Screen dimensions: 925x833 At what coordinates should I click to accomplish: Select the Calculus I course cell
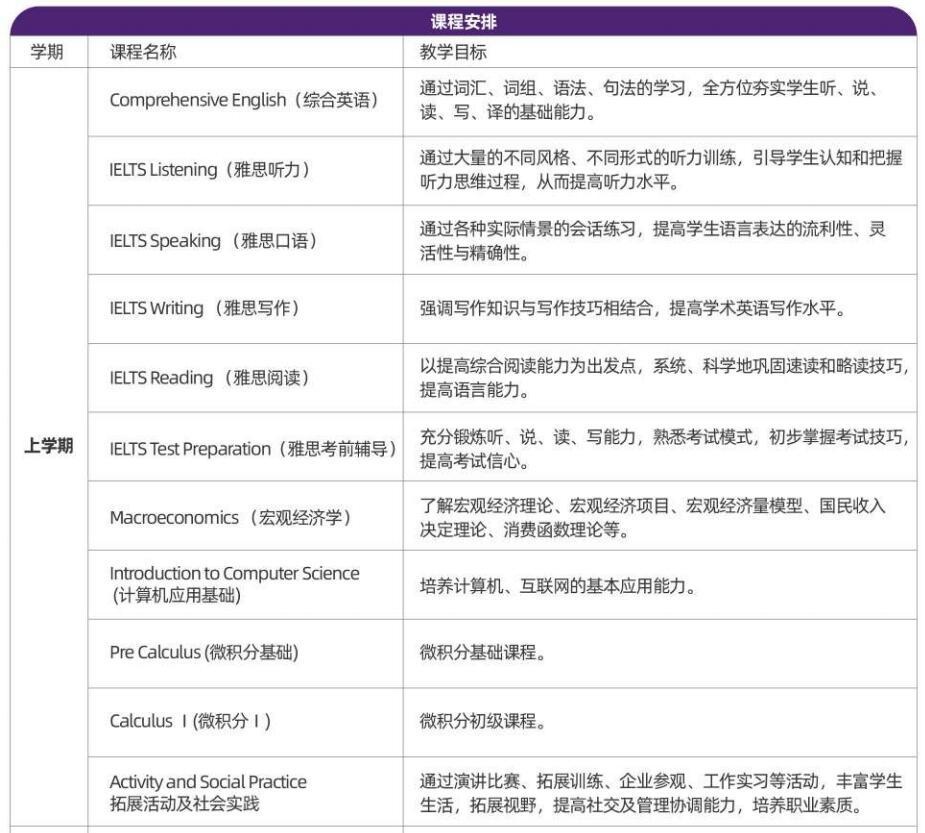pos(190,721)
